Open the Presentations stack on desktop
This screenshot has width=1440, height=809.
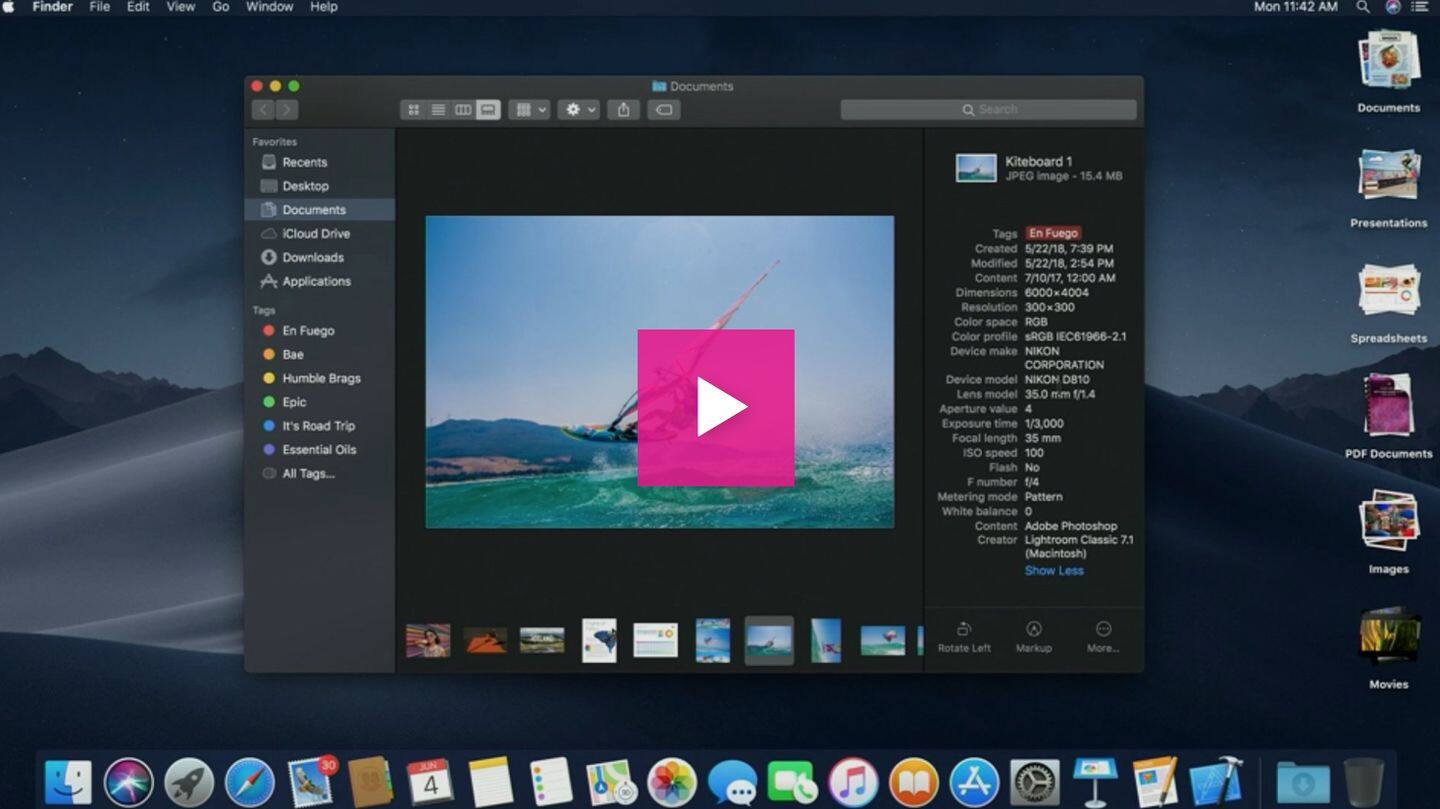tap(1388, 188)
